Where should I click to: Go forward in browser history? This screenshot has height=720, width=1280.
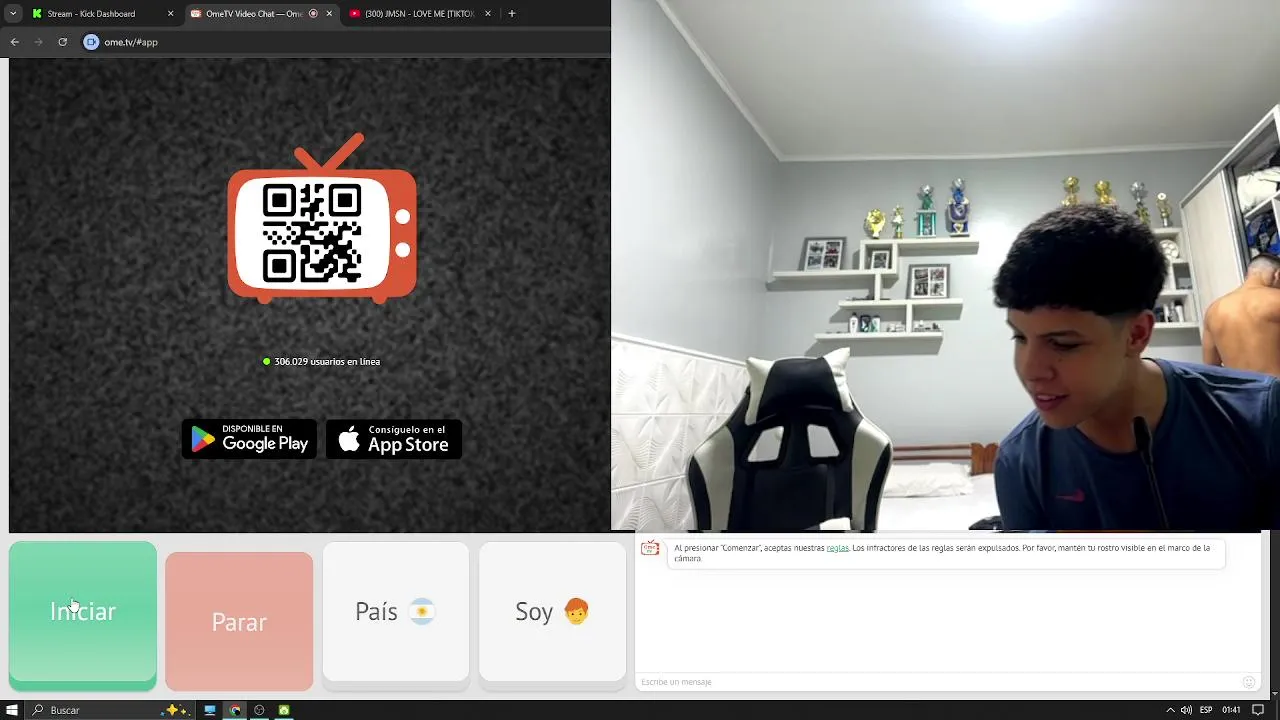tap(38, 42)
